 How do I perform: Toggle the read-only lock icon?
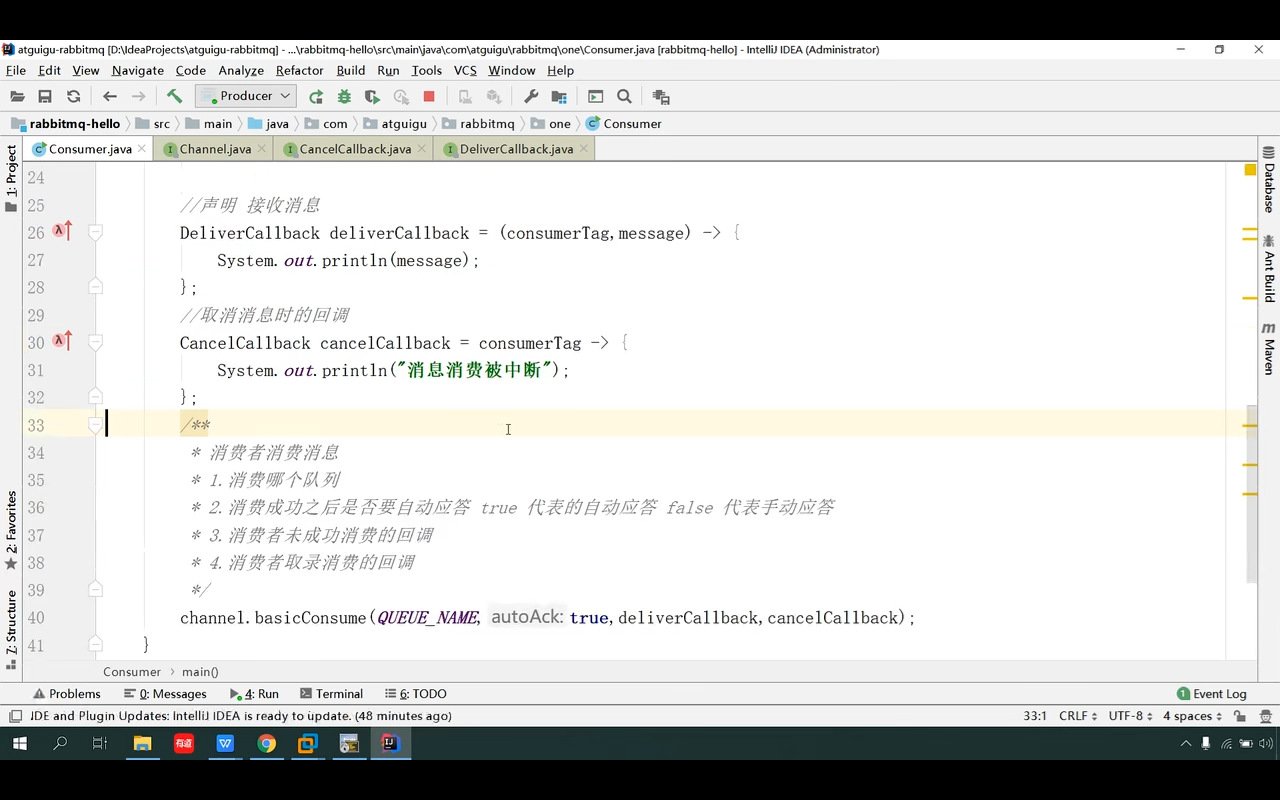pos(1240,716)
